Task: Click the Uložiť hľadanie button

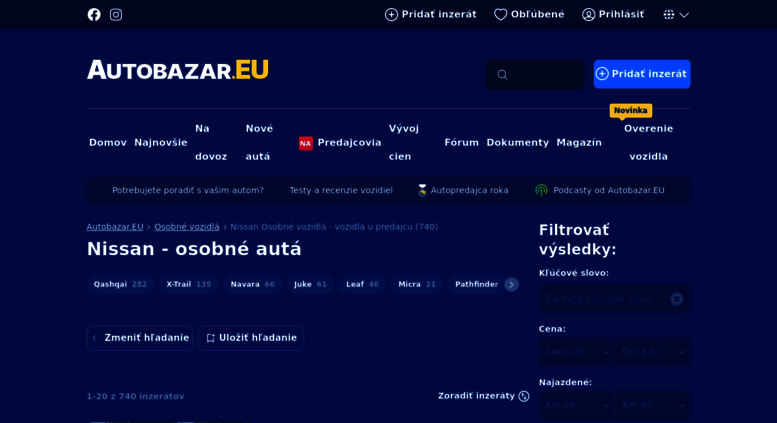Action: pos(251,338)
